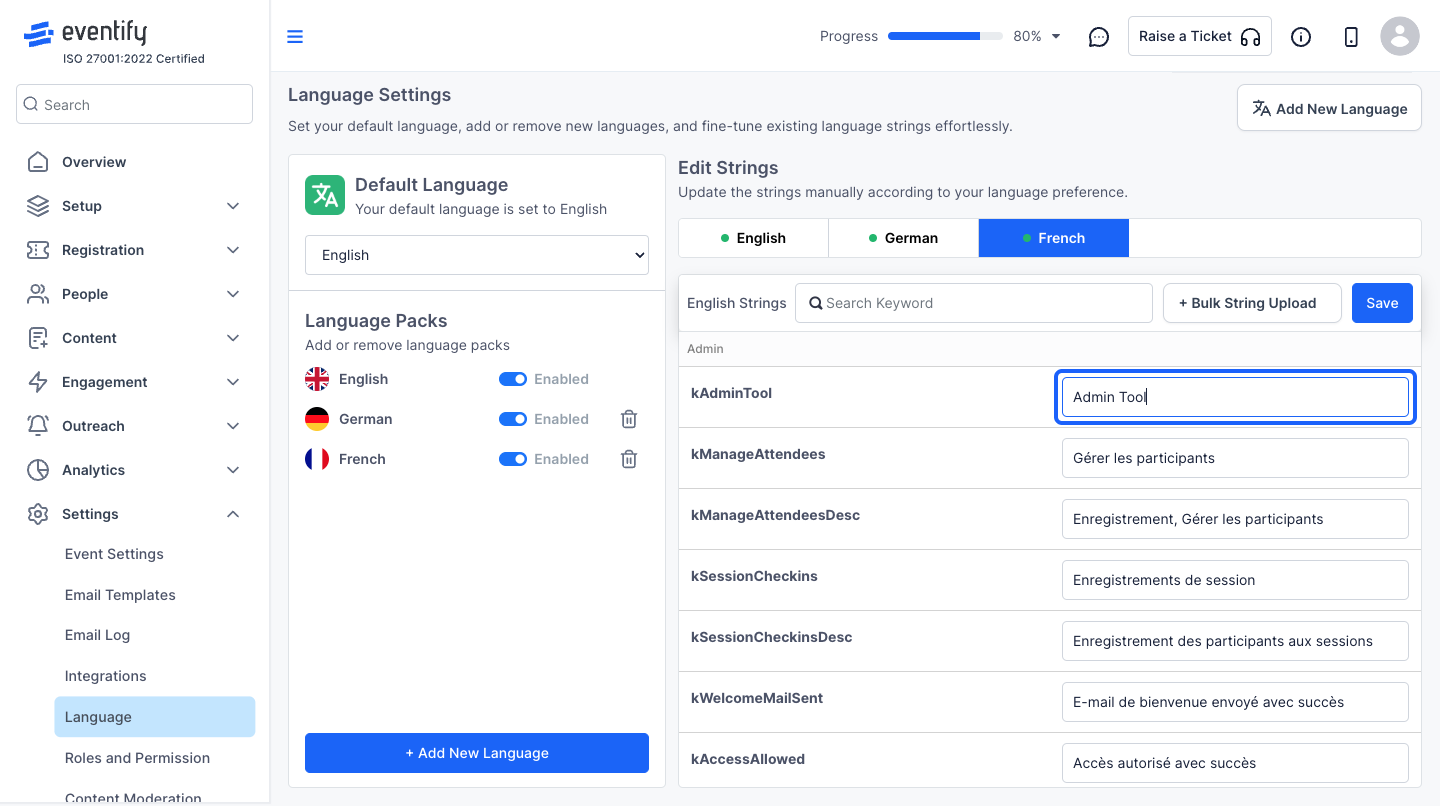Open Roles and Permission settings

(138, 758)
